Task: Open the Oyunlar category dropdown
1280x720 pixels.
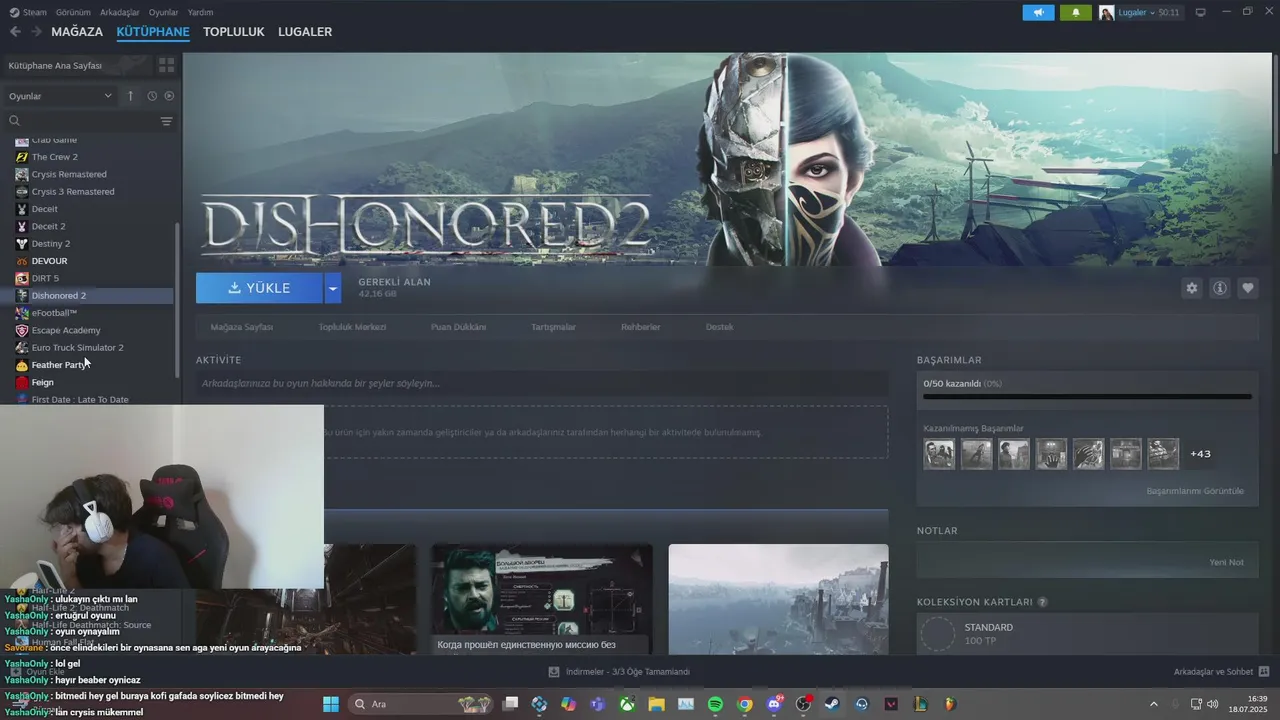Action: (60, 96)
